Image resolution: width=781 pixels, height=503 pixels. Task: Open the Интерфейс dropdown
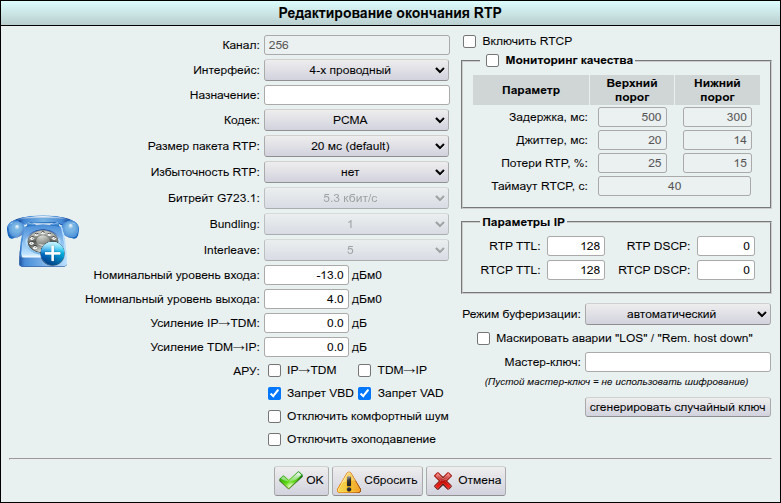coord(357,70)
